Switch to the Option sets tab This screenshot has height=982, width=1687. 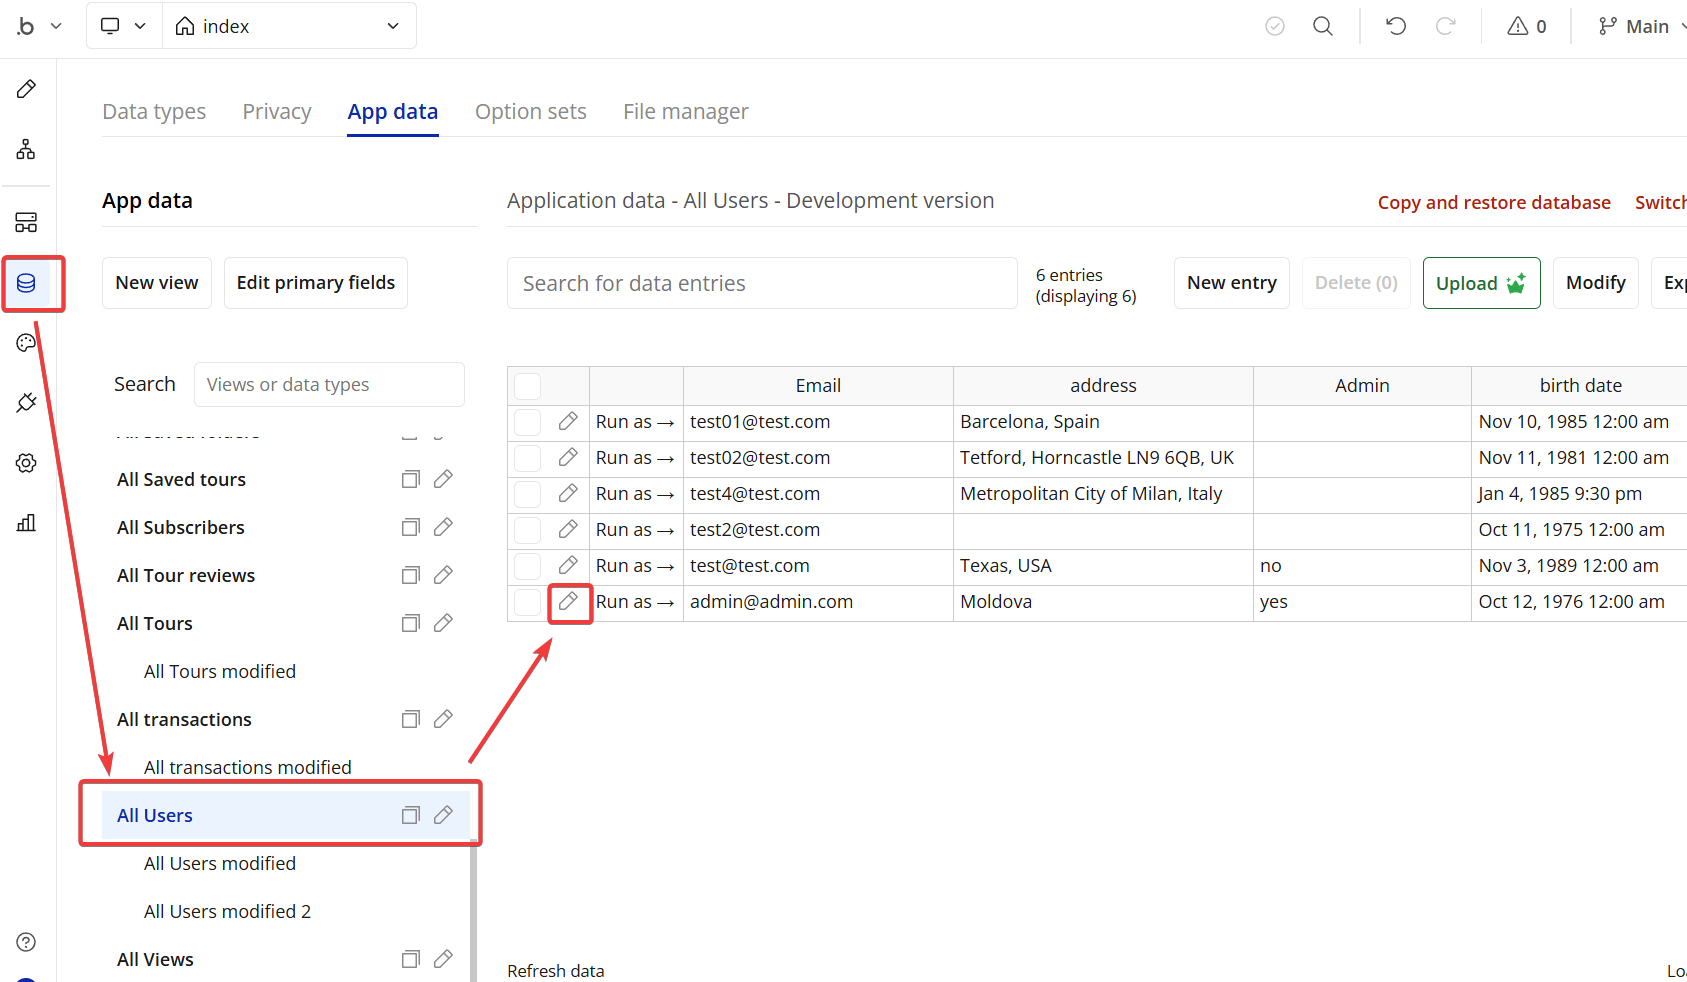[530, 112]
